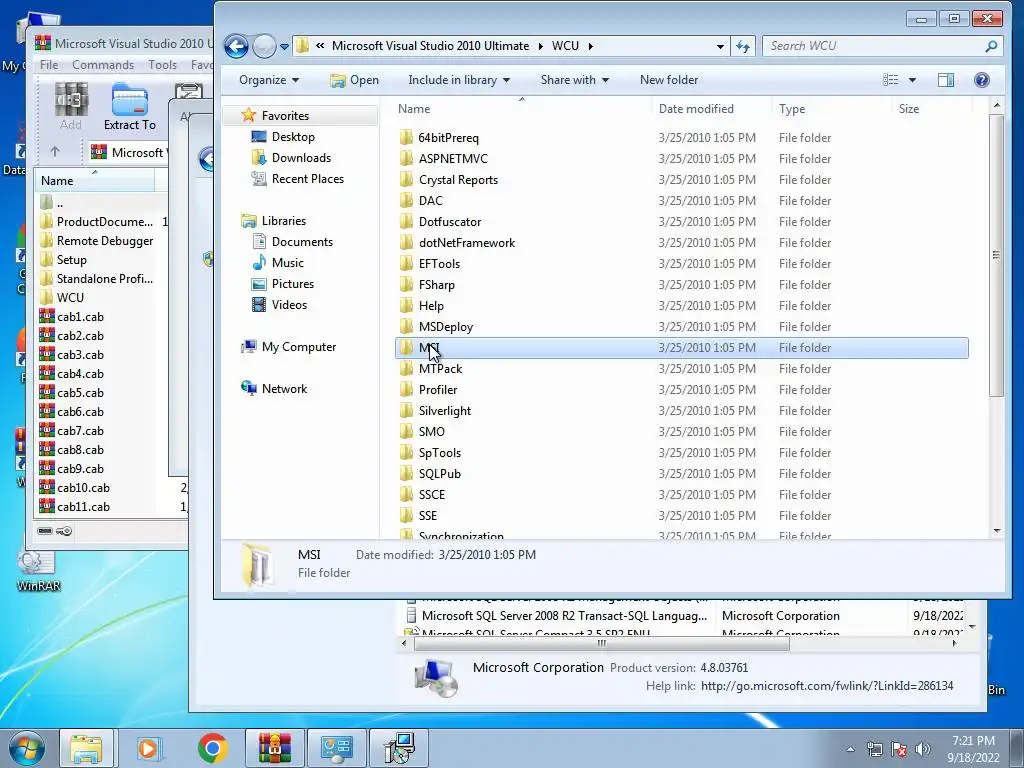The image size is (1024, 768).
Task: Click the taskbar volume speaker icon
Action: [922, 749]
